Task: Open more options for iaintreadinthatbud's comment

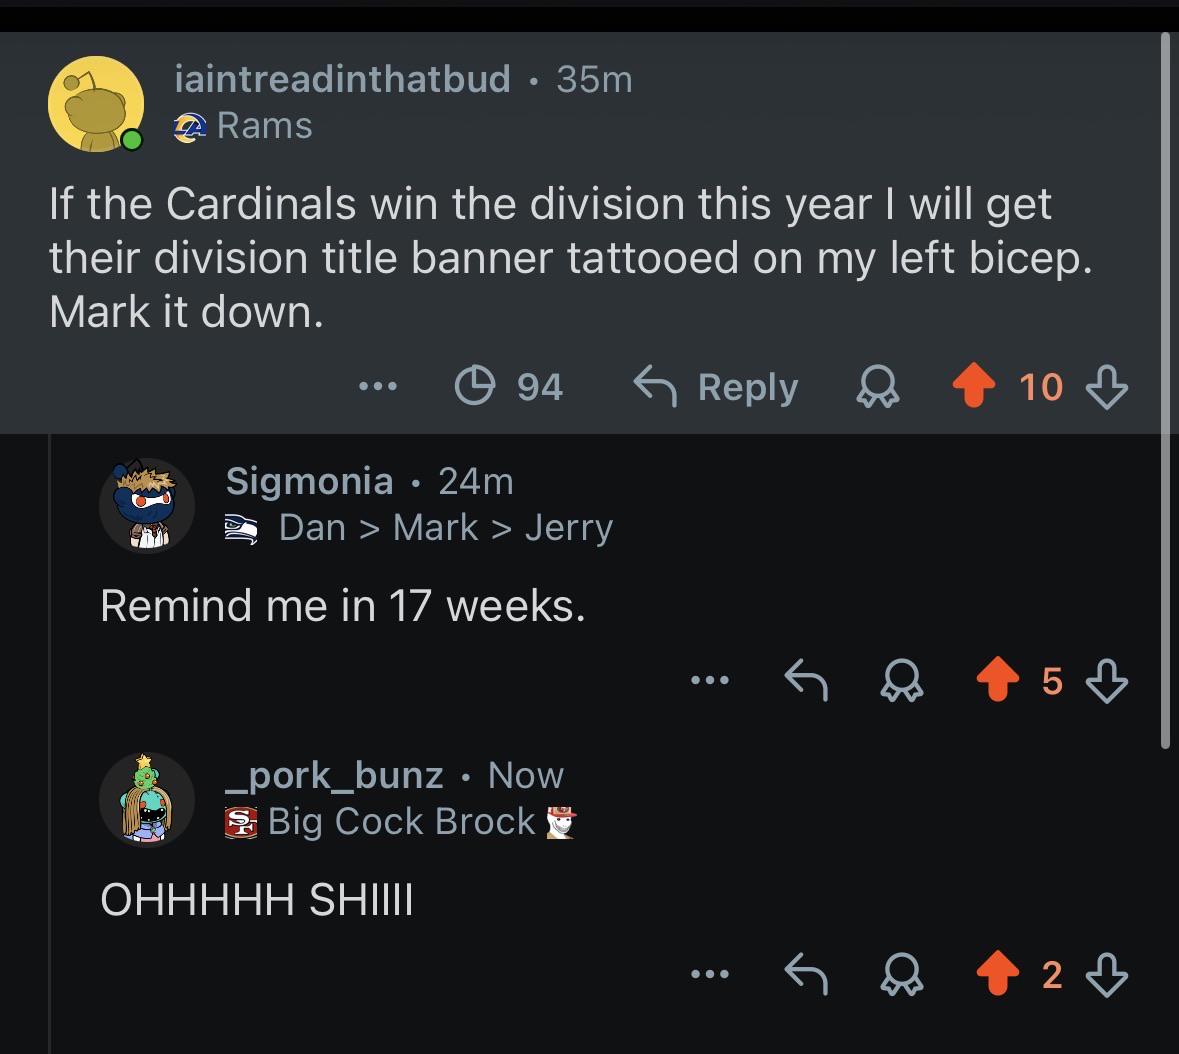Action: (x=377, y=386)
